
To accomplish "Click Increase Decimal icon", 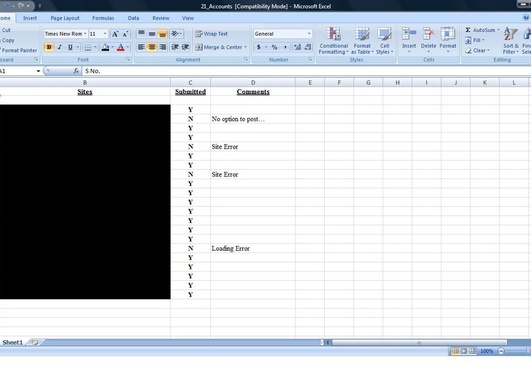I will coord(297,47).
